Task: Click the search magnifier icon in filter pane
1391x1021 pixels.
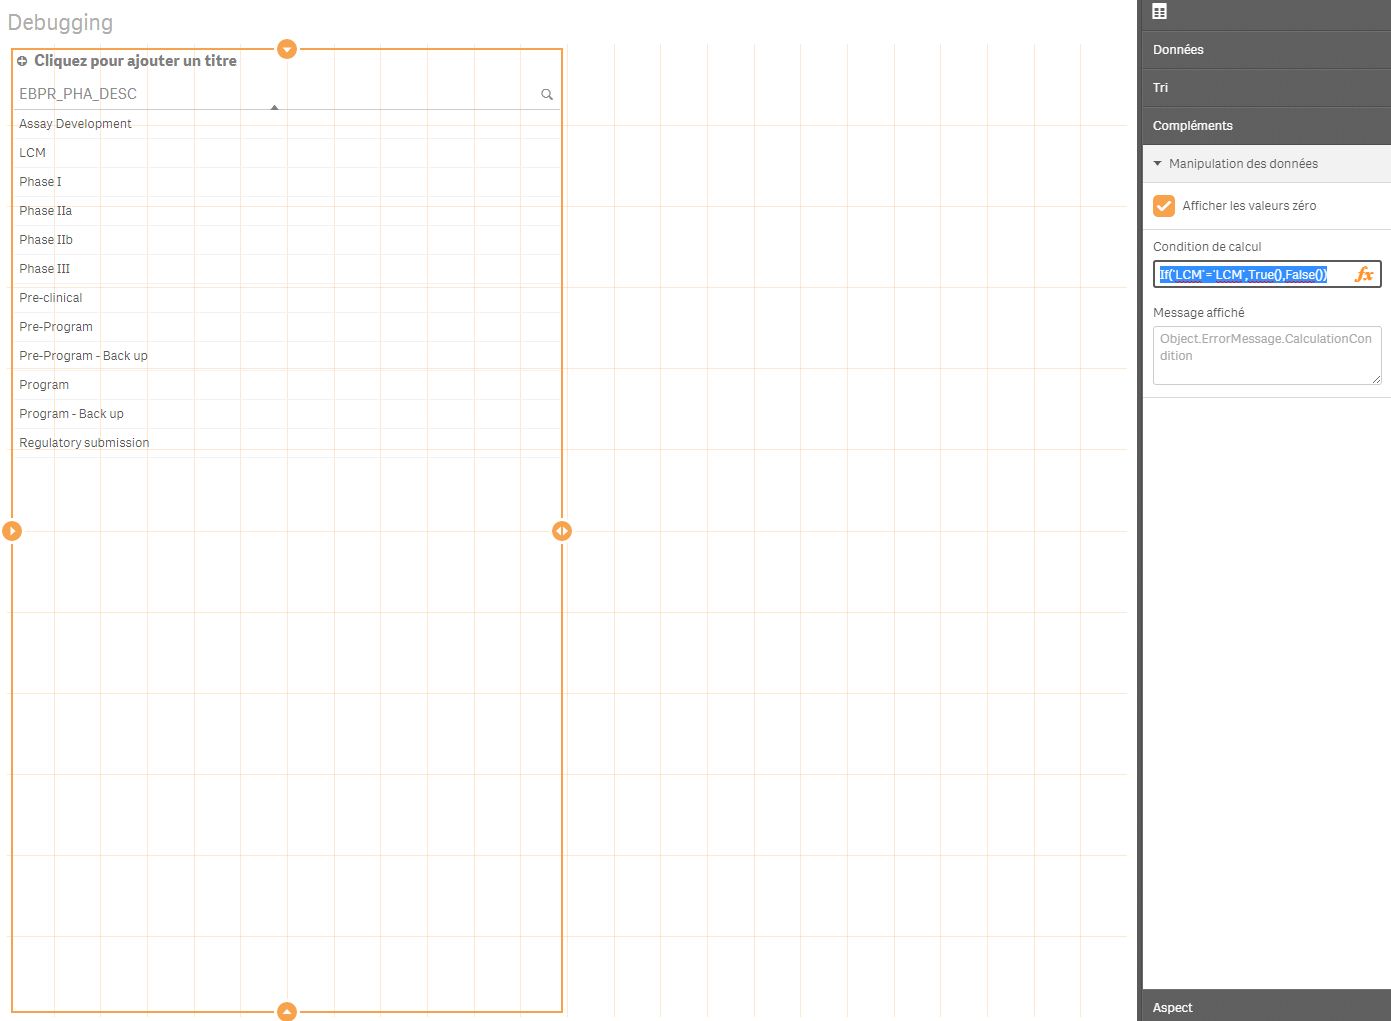Action: (547, 94)
